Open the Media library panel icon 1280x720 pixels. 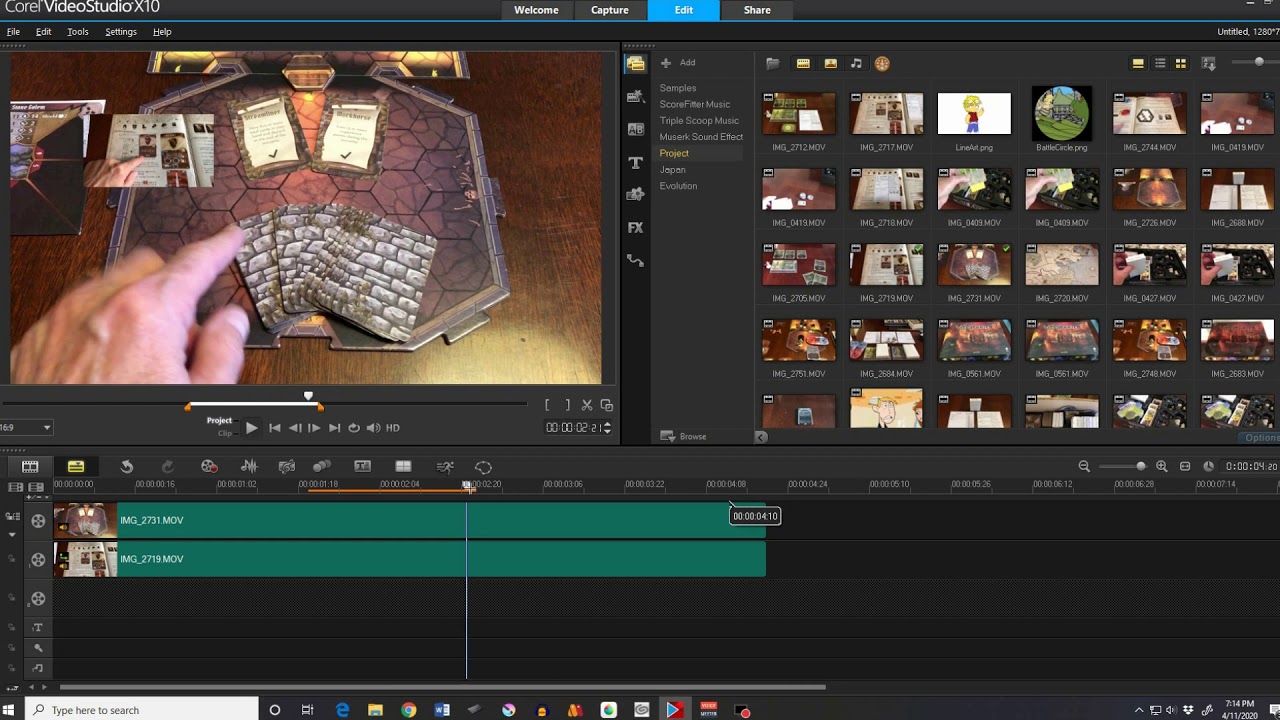coord(635,64)
